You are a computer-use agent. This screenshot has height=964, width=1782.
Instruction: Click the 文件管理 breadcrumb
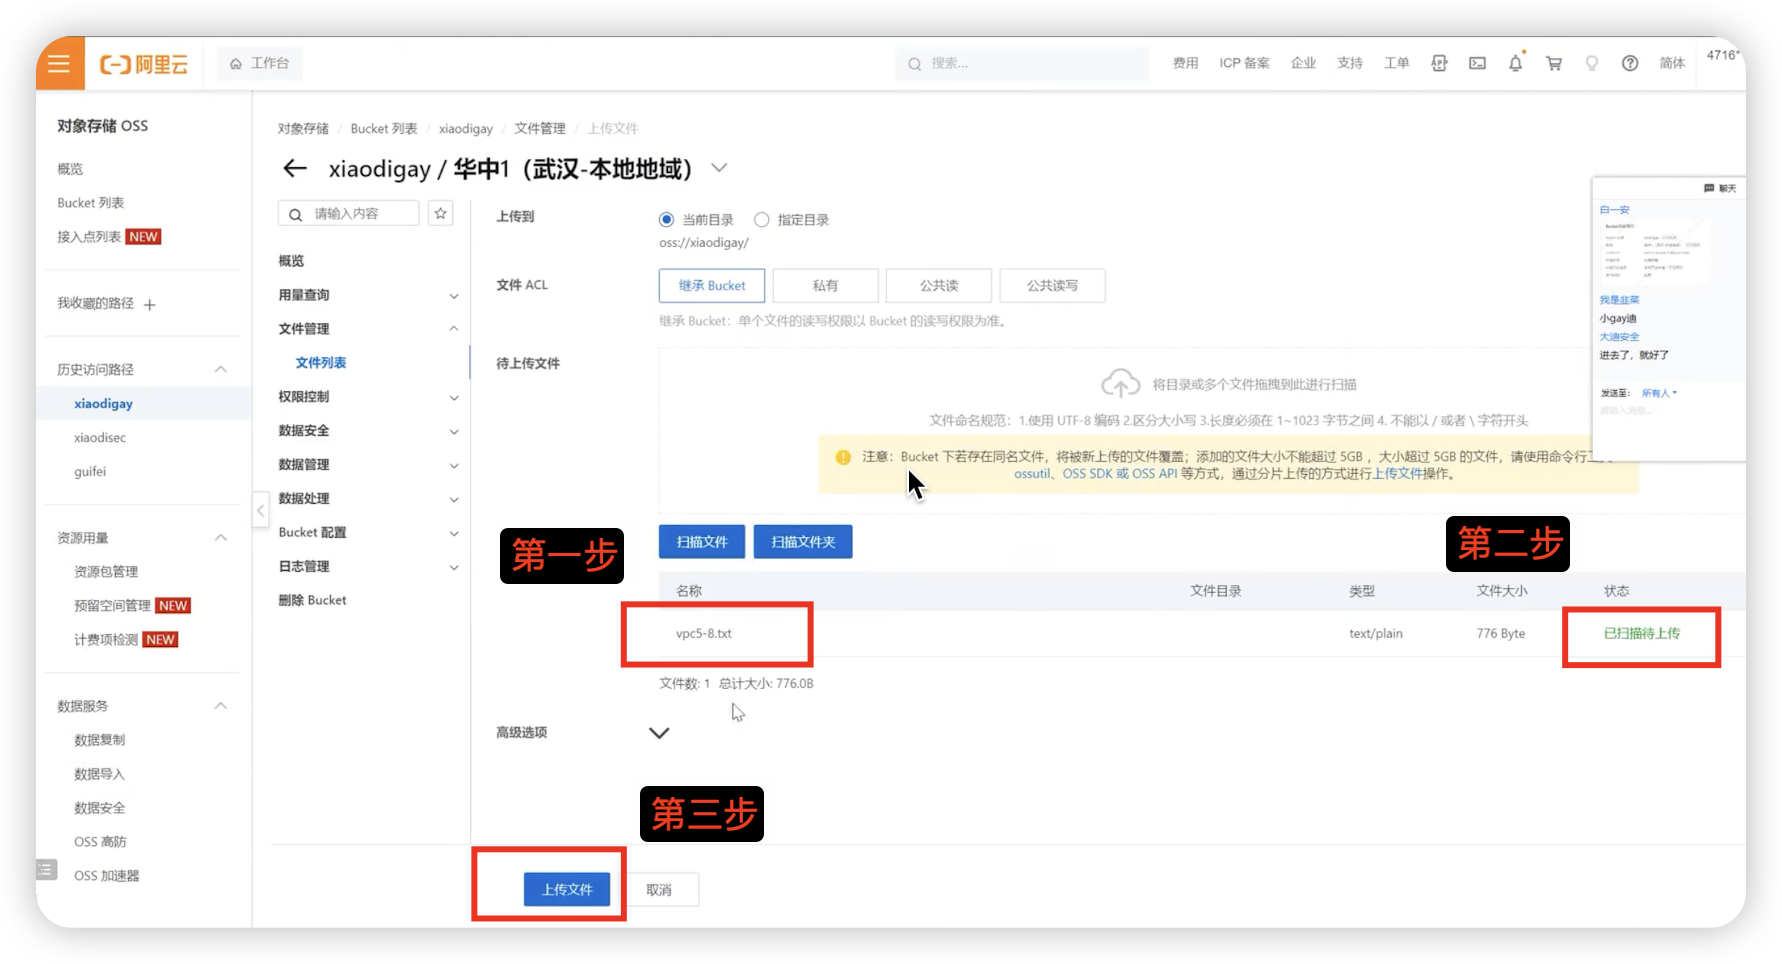click(x=540, y=128)
